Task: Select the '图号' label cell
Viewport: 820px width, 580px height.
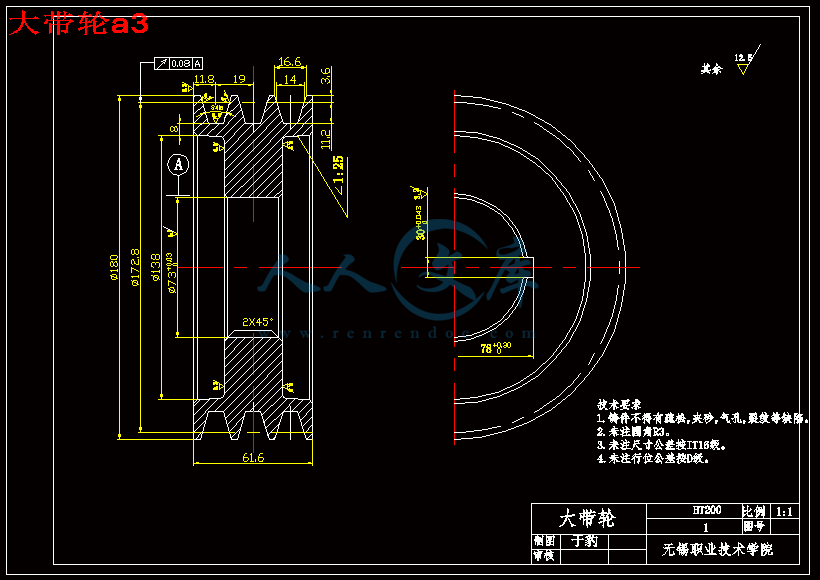Action: [754, 526]
